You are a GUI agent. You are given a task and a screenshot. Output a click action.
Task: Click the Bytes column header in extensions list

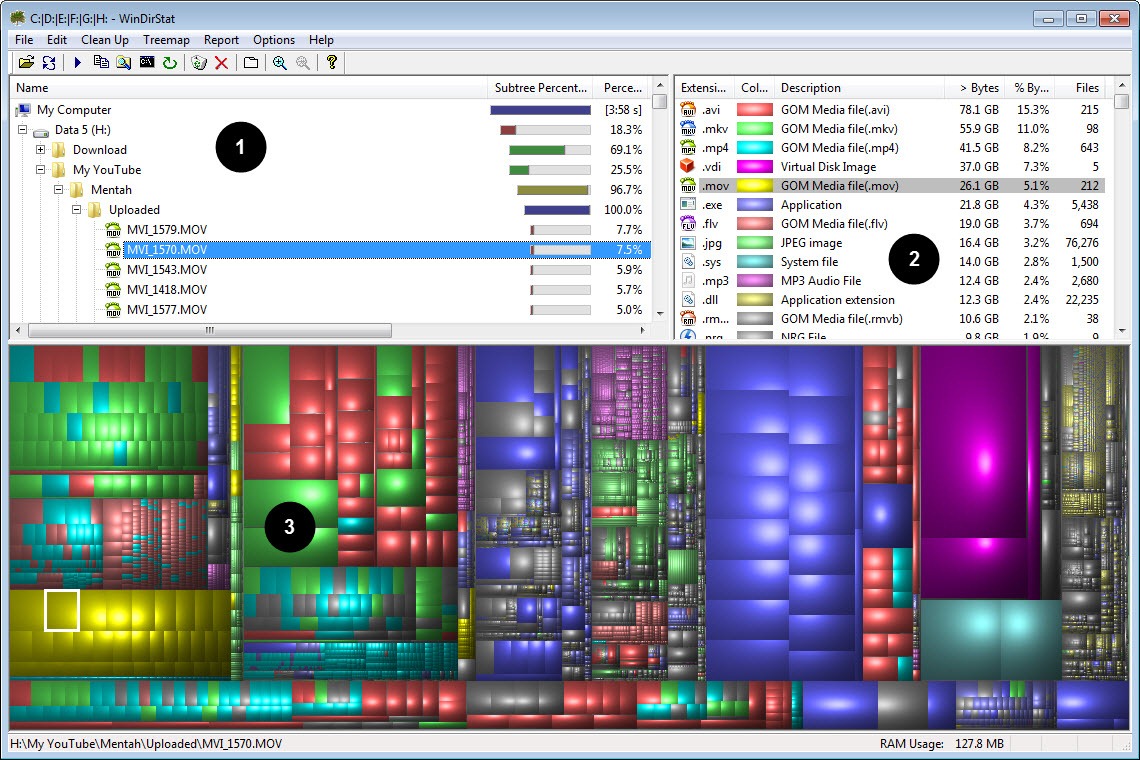(978, 88)
